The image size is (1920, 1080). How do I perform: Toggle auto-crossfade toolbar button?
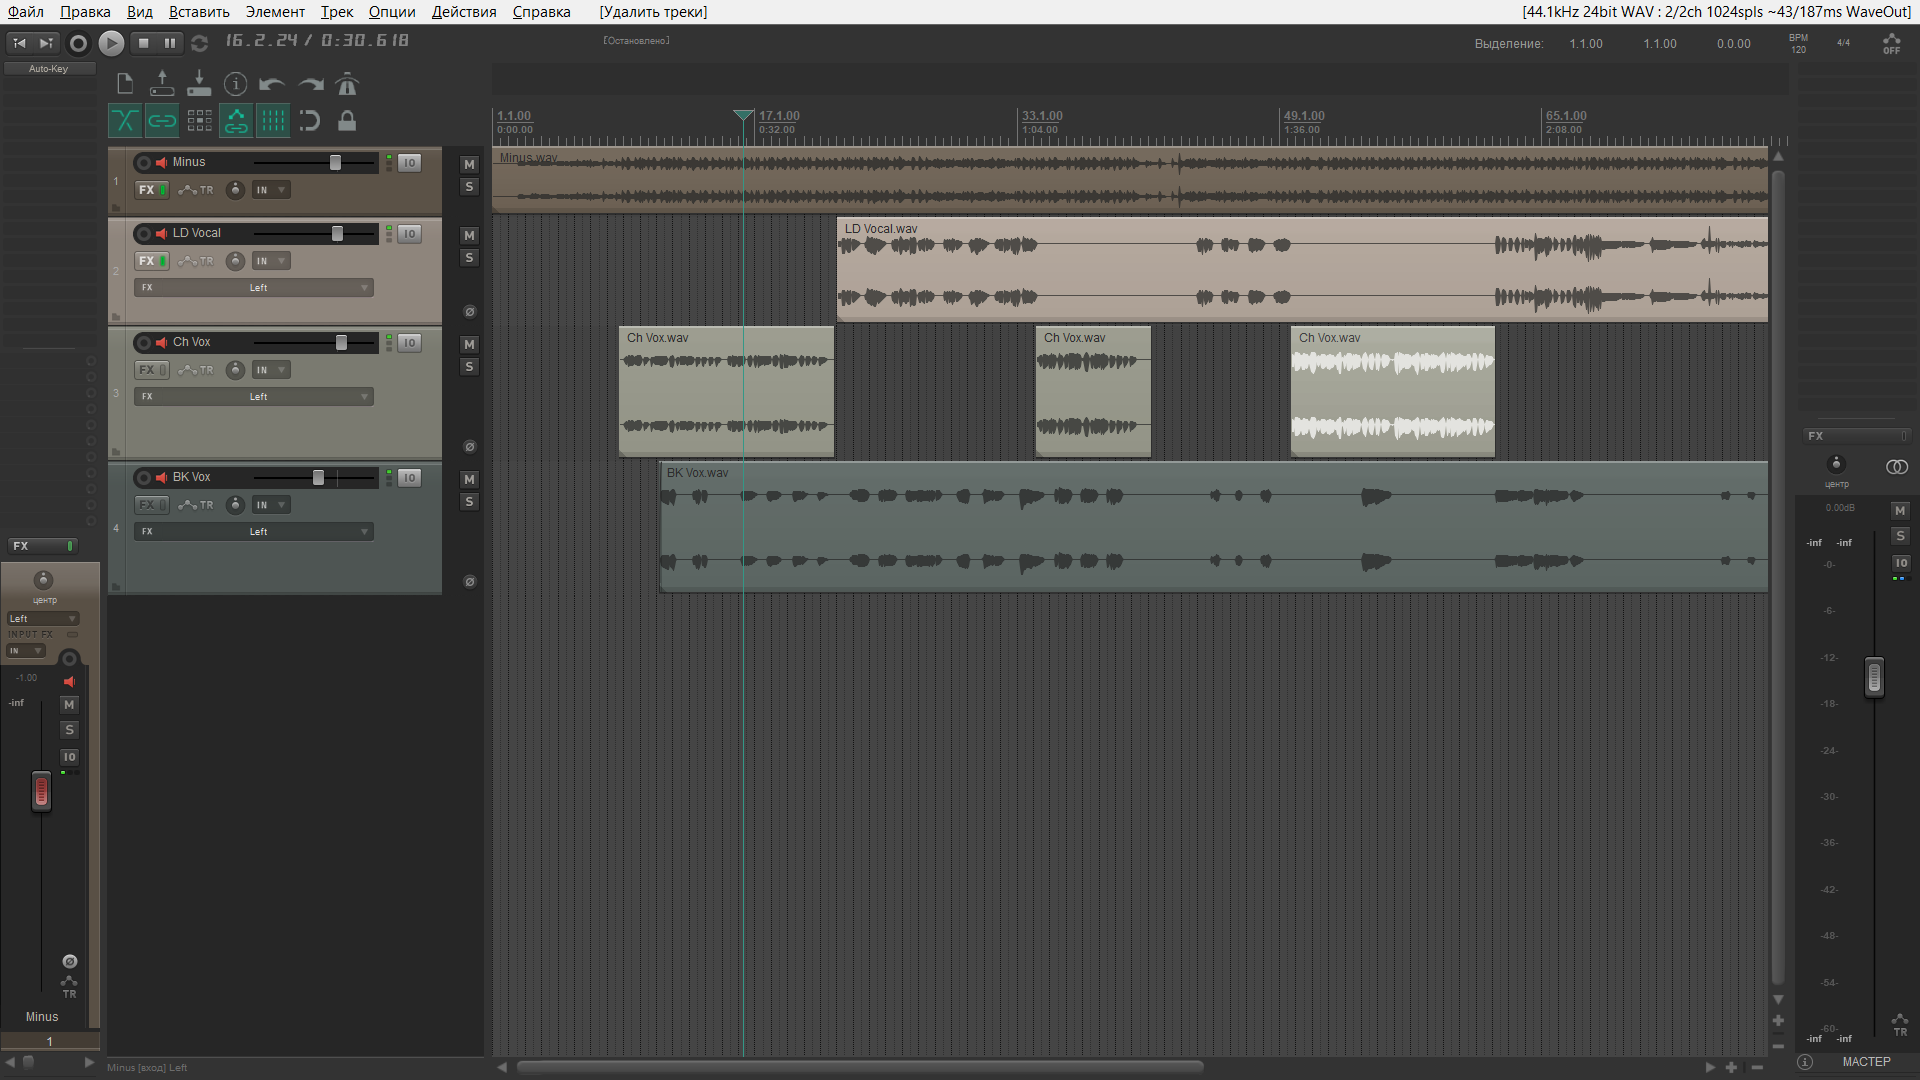click(x=125, y=121)
